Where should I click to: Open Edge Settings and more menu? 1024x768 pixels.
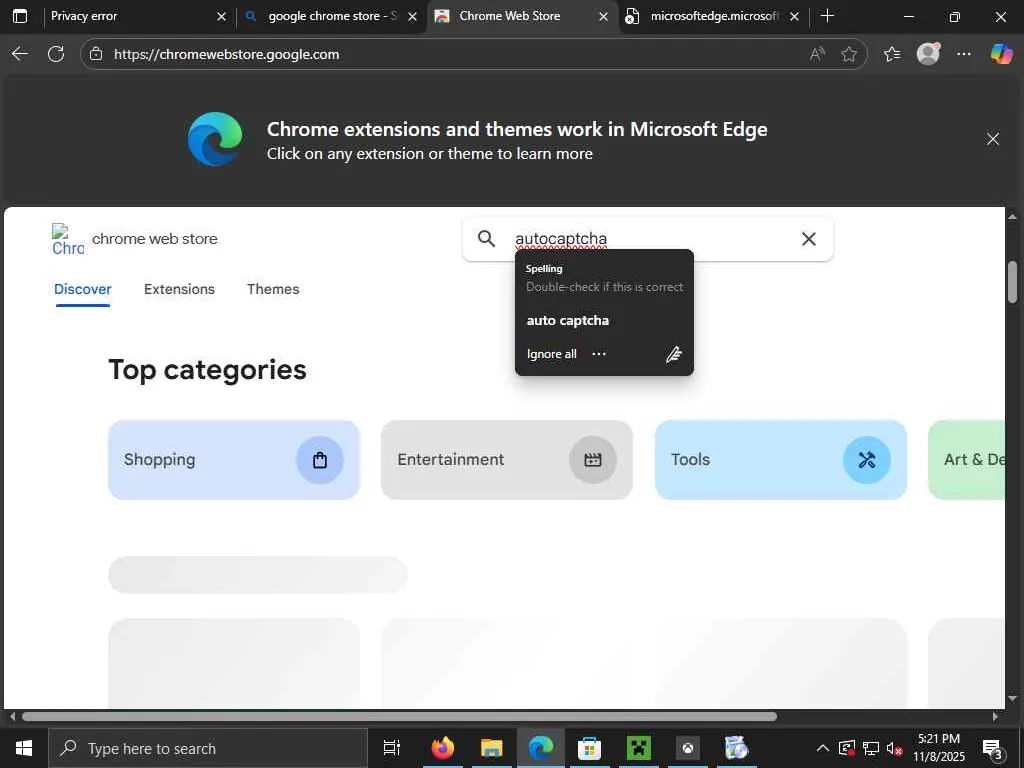pyautogui.click(x=964, y=54)
